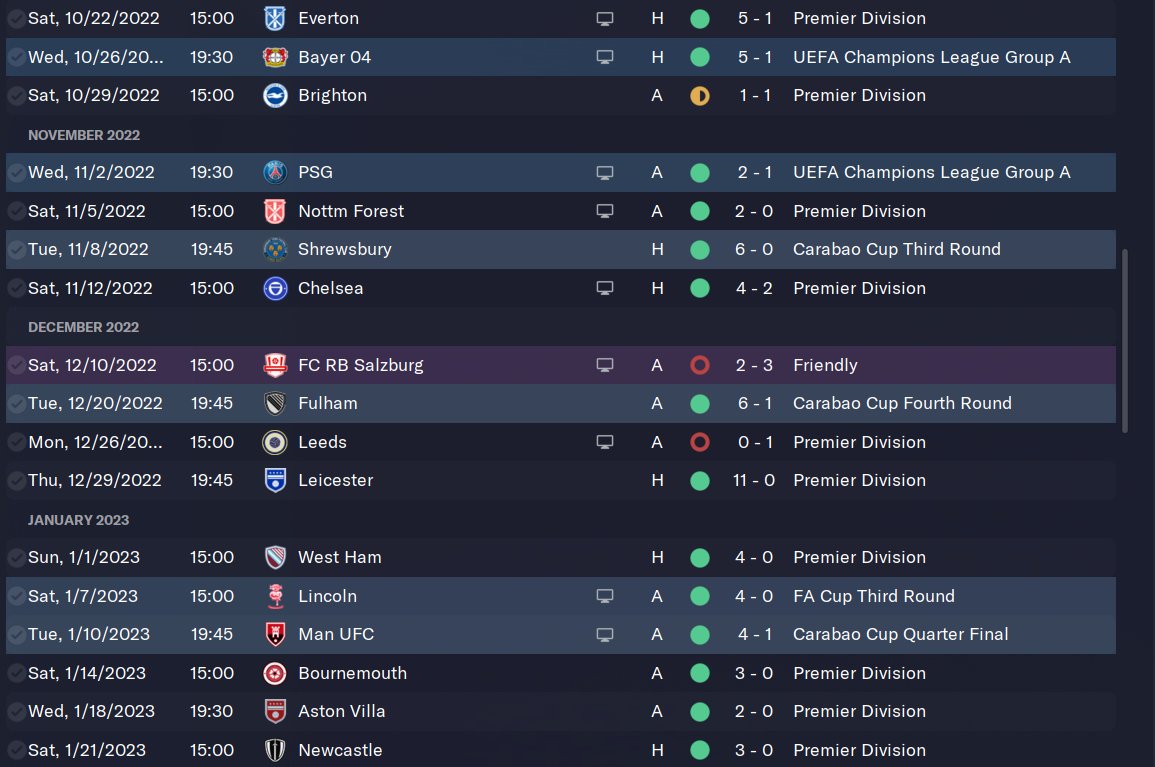Click the Chelsea club badge icon

pyautogui.click(x=274, y=288)
